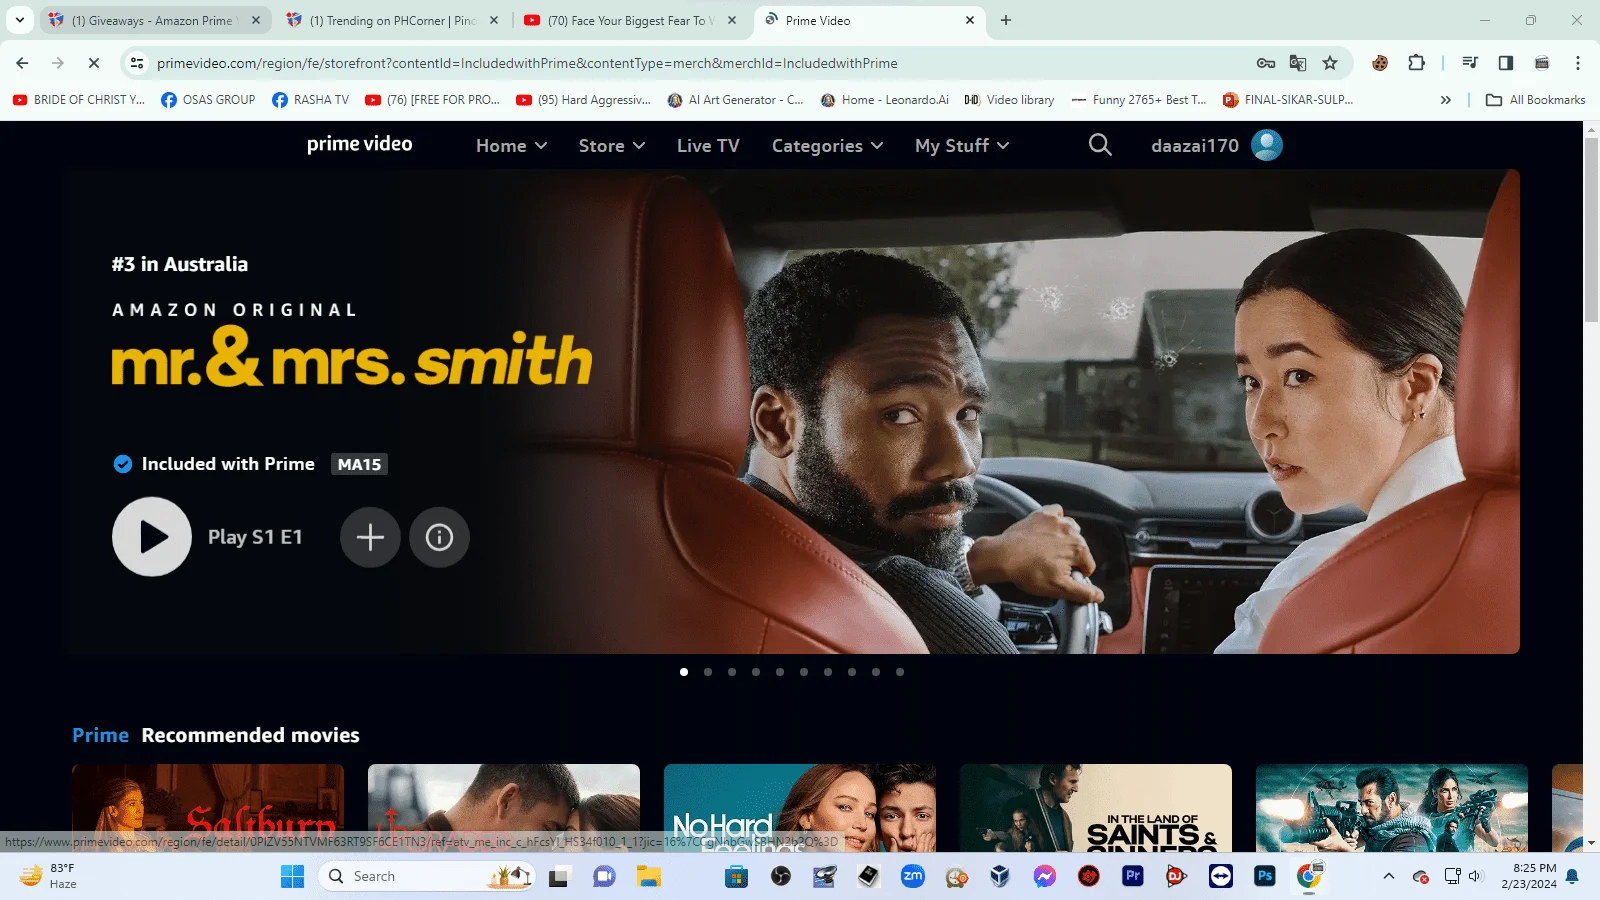Open tab search dropdown arrow
This screenshot has width=1600, height=900.
[19, 20]
